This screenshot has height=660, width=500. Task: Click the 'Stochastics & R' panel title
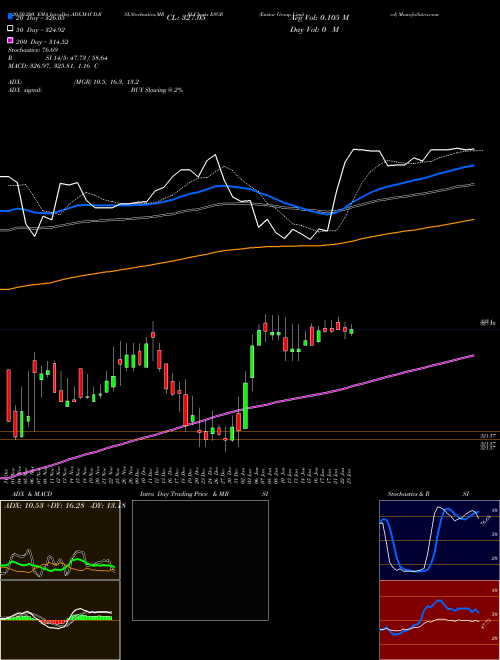[x=408, y=494]
